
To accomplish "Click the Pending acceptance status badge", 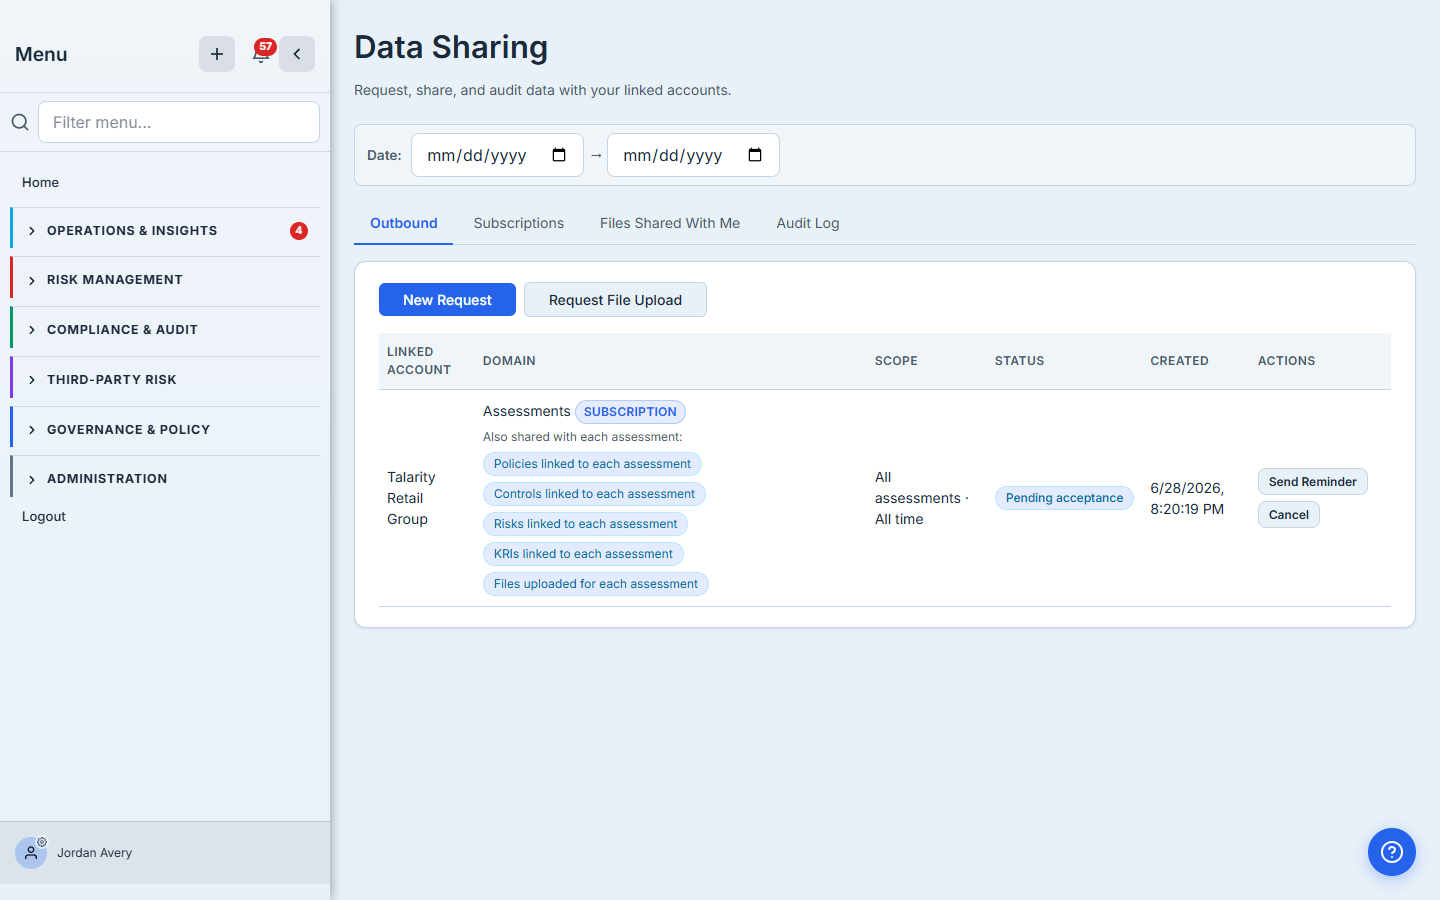I will pyautogui.click(x=1064, y=498).
